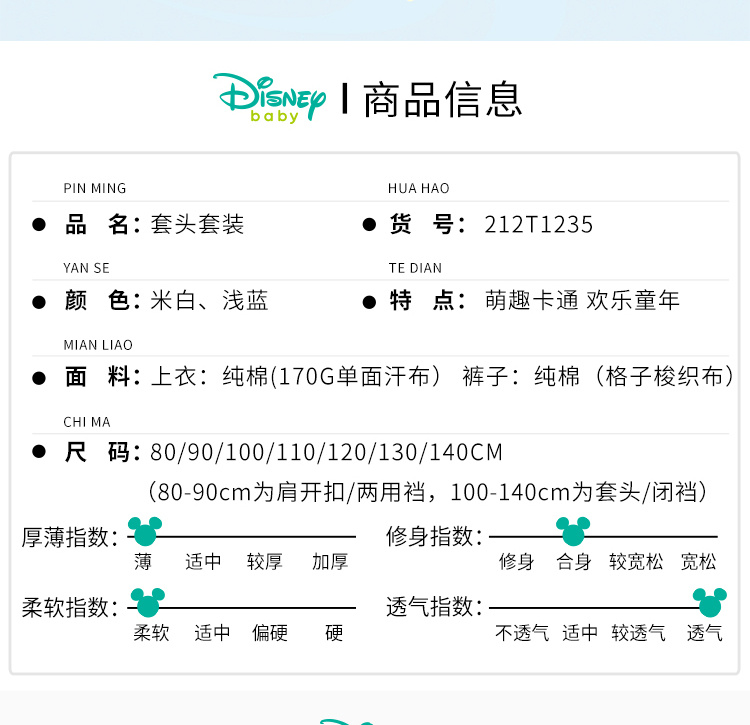750x725 pixels.
Task: Click the 品名 field label
Action: coord(102,224)
